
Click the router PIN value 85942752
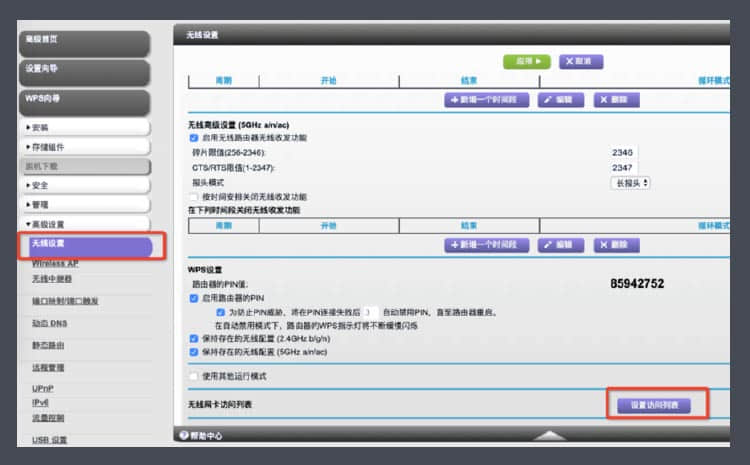pyautogui.click(x=637, y=284)
